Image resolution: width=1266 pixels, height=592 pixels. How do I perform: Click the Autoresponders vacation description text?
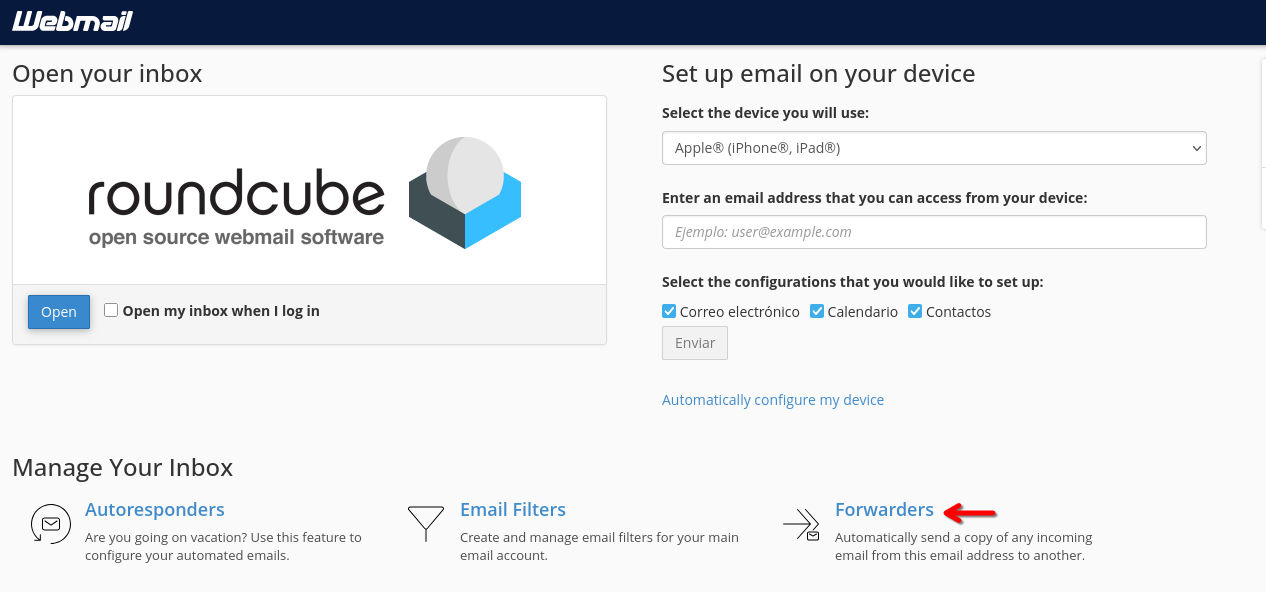click(x=223, y=546)
